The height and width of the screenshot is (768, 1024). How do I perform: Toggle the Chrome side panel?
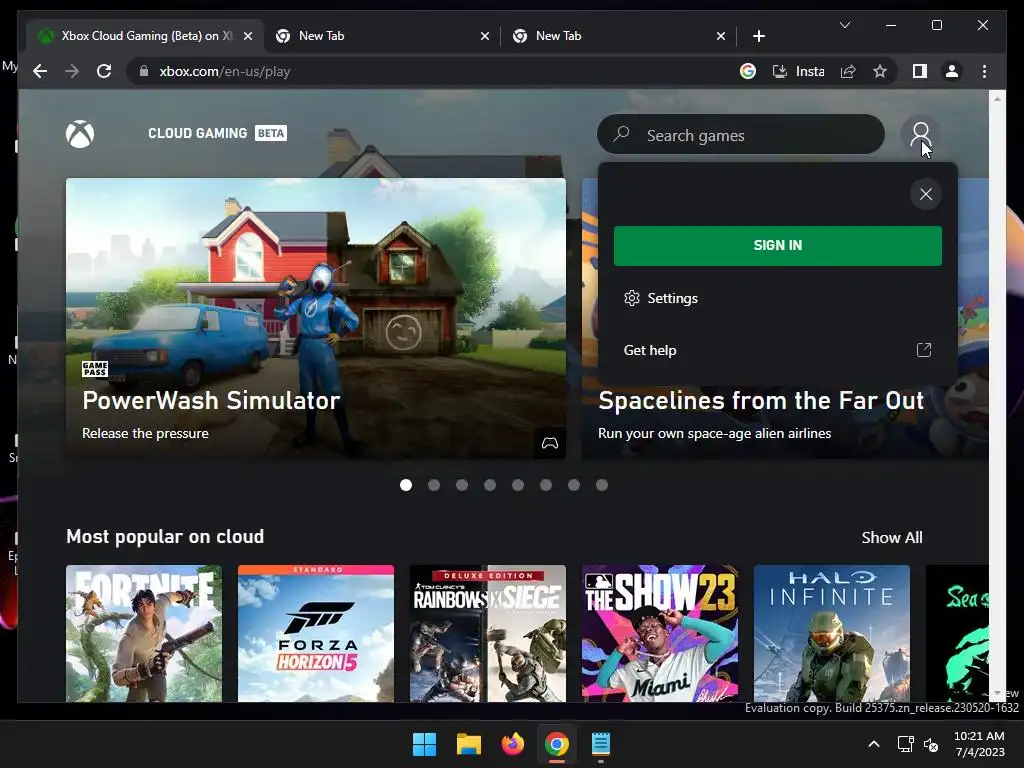tap(920, 71)
